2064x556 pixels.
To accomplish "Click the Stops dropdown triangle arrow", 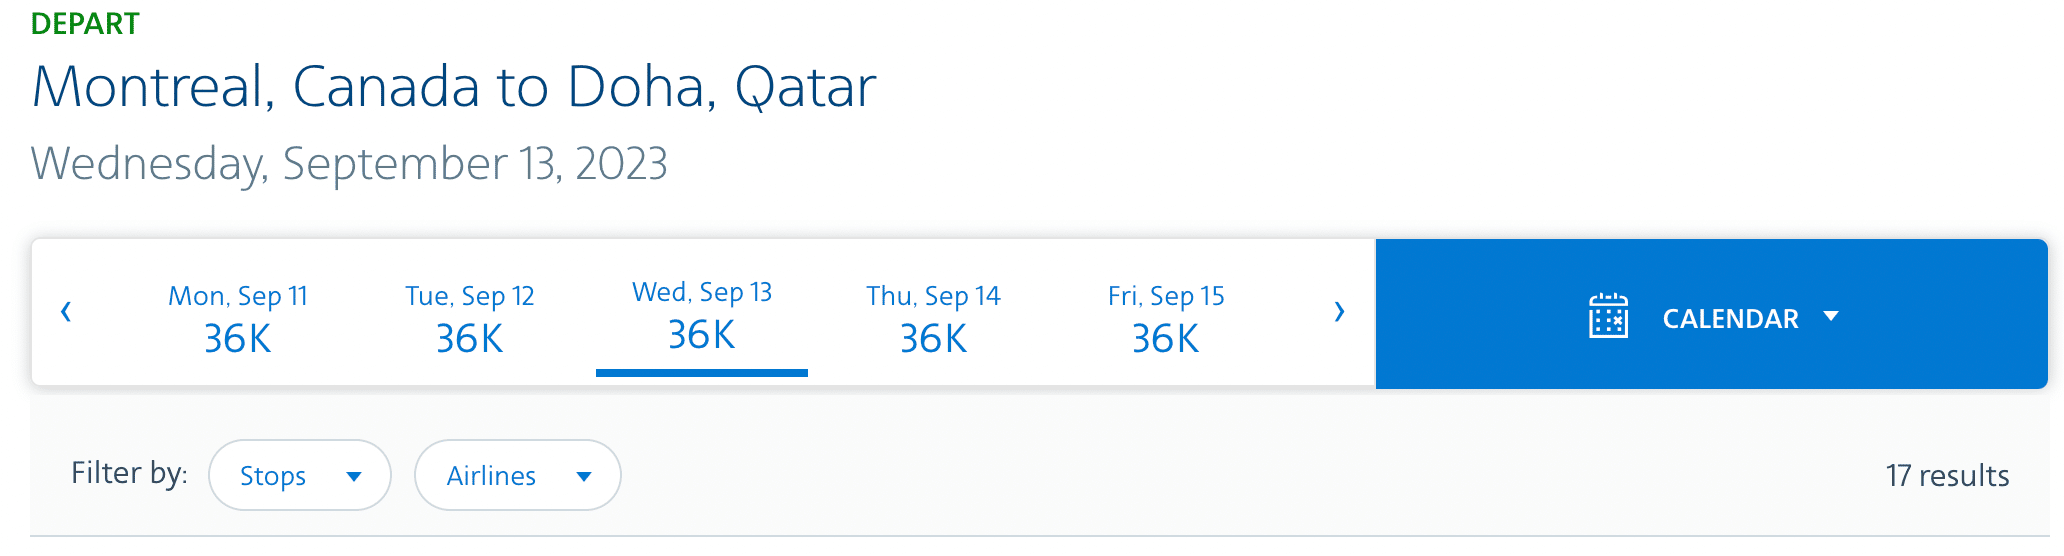I will [353, 477].
